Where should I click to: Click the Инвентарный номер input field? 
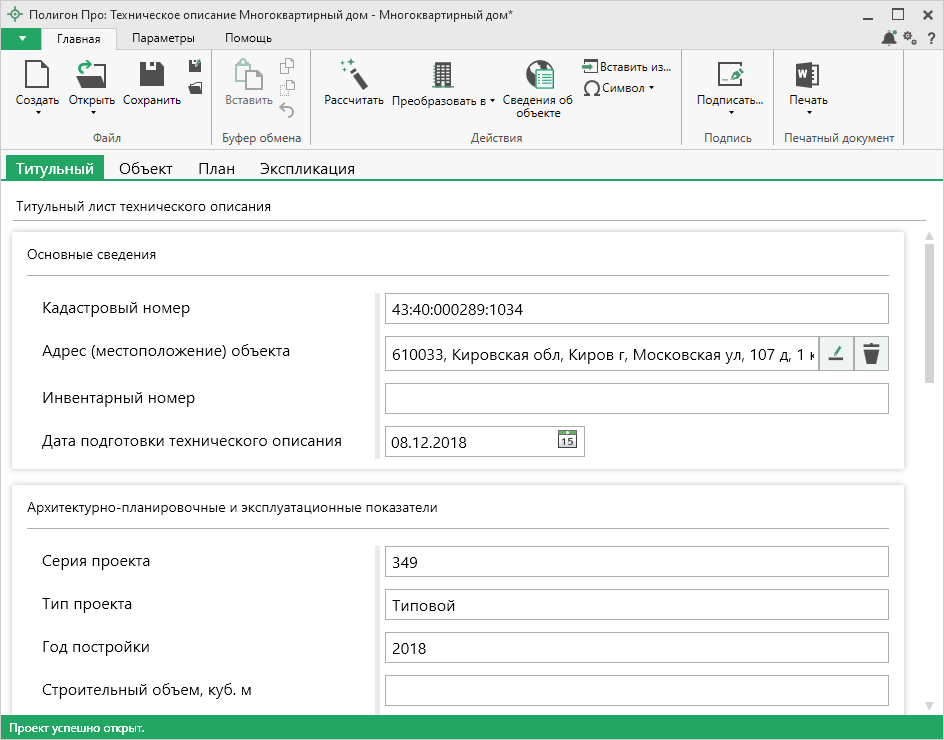(636, 399)
